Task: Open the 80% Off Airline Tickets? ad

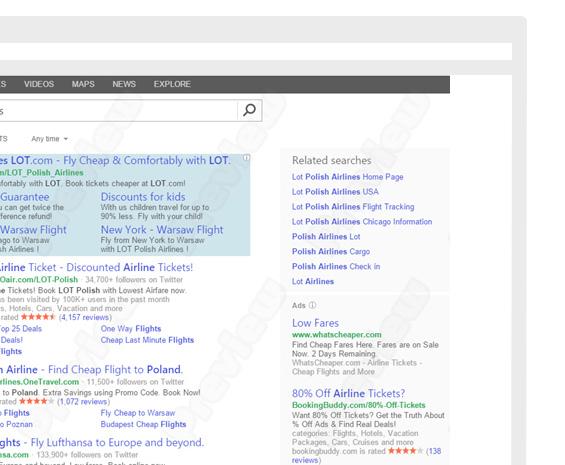Action: click(x=348, y=393)
